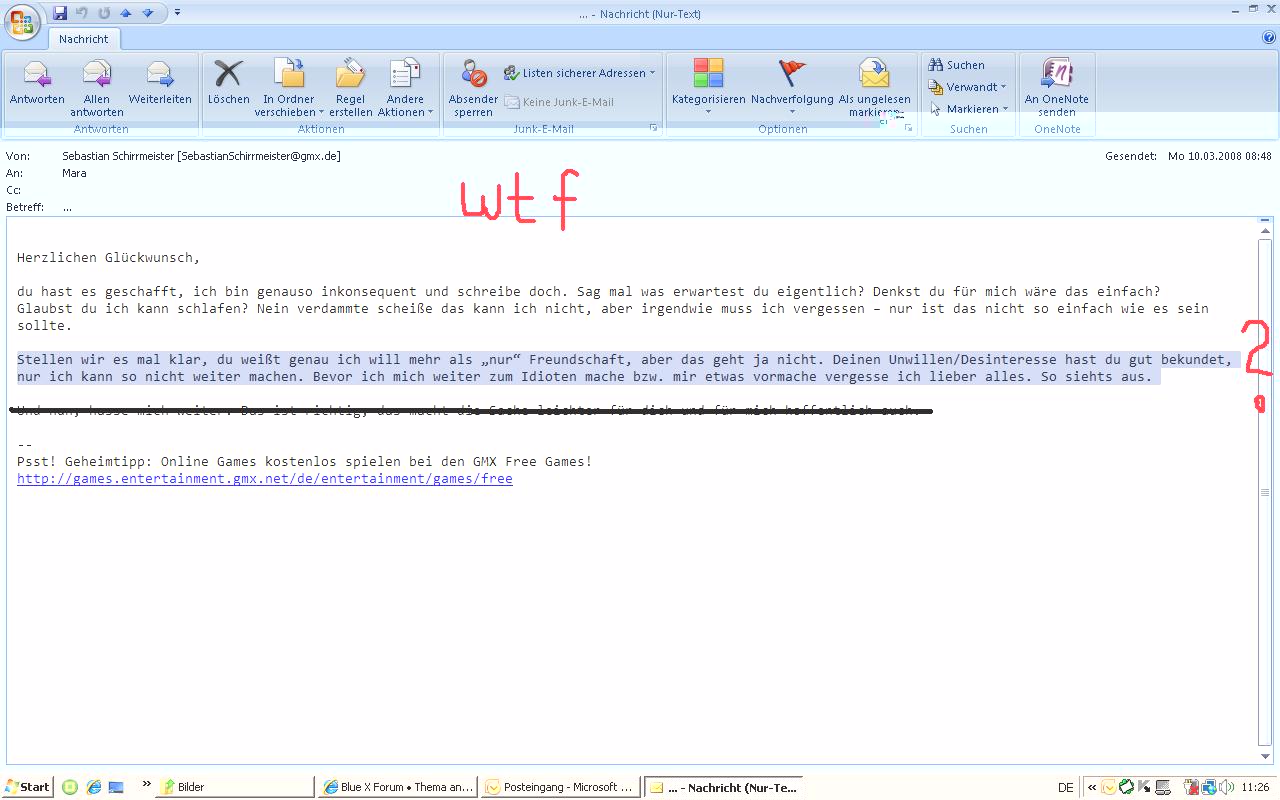Switch to Posteingang taskbar window
This screenshot has height=800, width=1280.
559,787
